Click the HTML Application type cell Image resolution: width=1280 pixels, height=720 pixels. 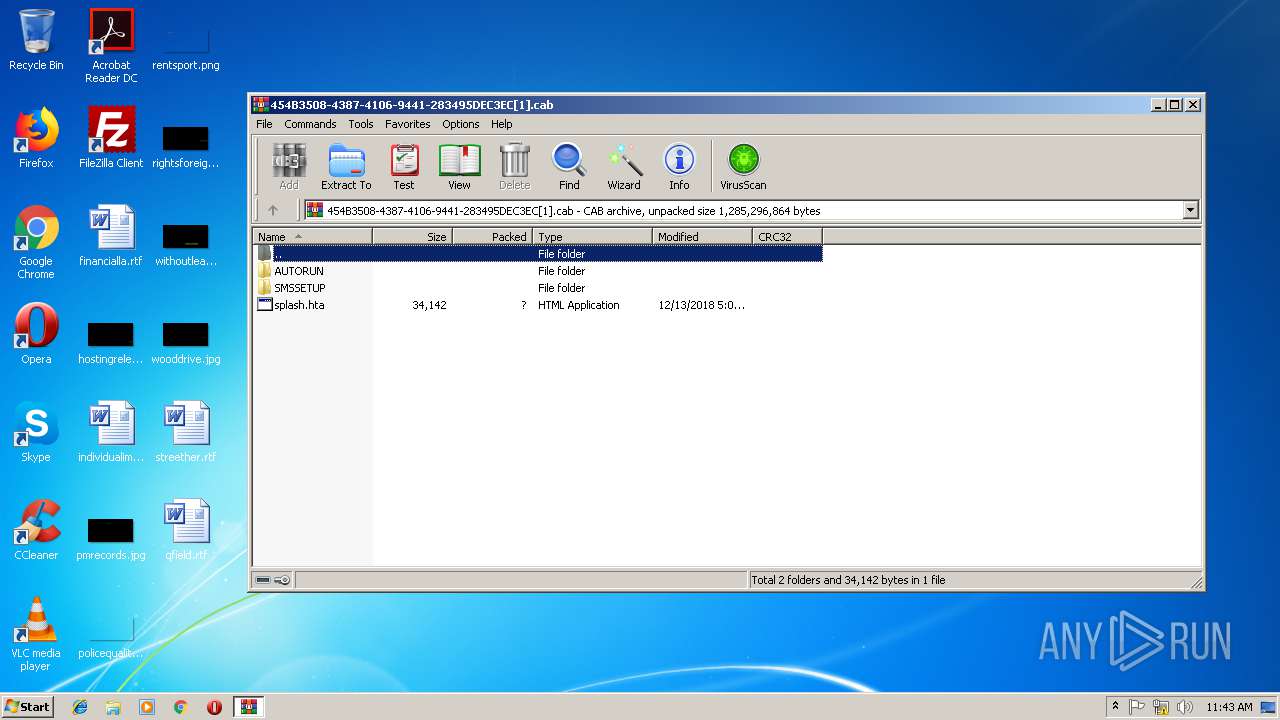(x=579, y=305)
